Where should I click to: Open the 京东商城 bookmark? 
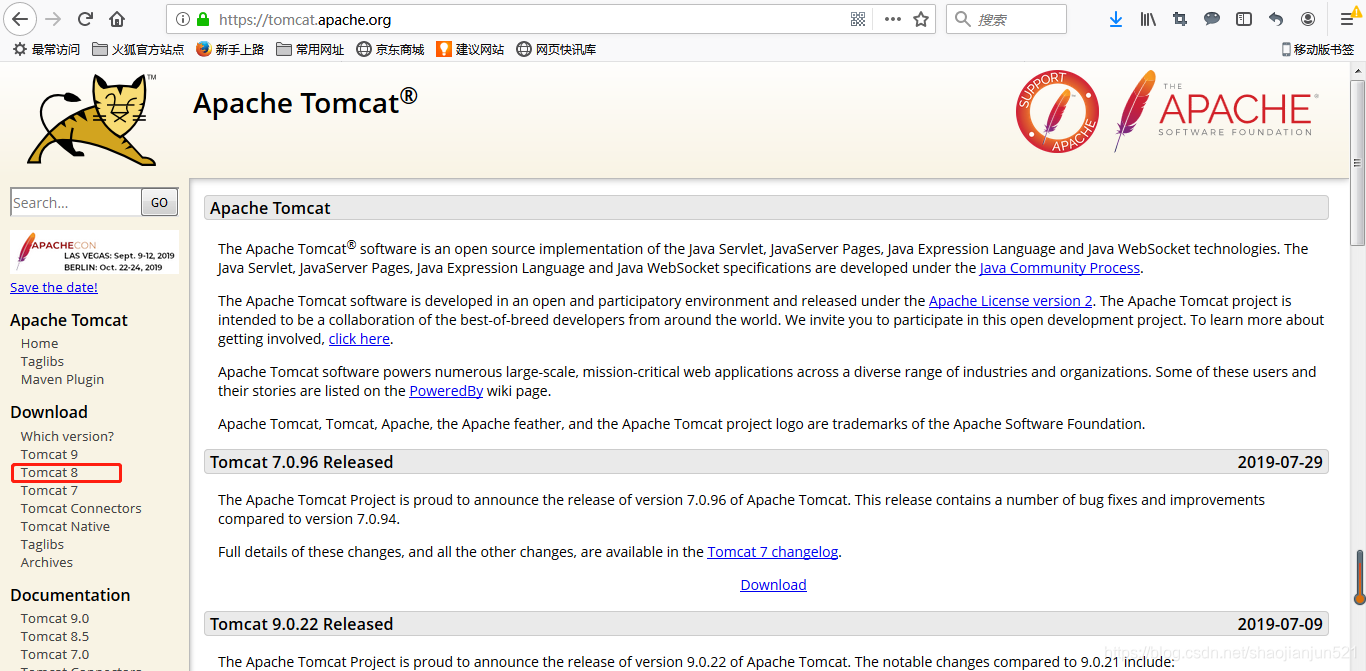tap(390, 49)
